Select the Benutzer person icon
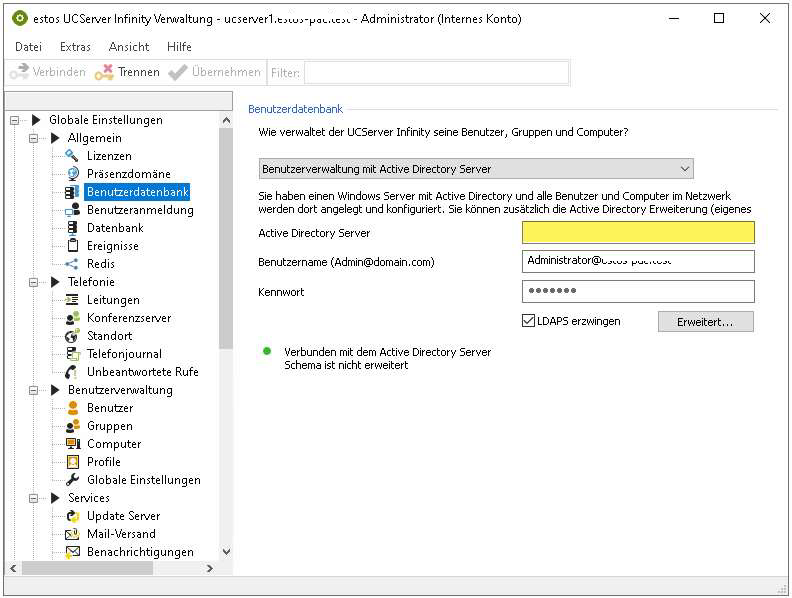Screen dimensions: 792x598 point(72,408)
